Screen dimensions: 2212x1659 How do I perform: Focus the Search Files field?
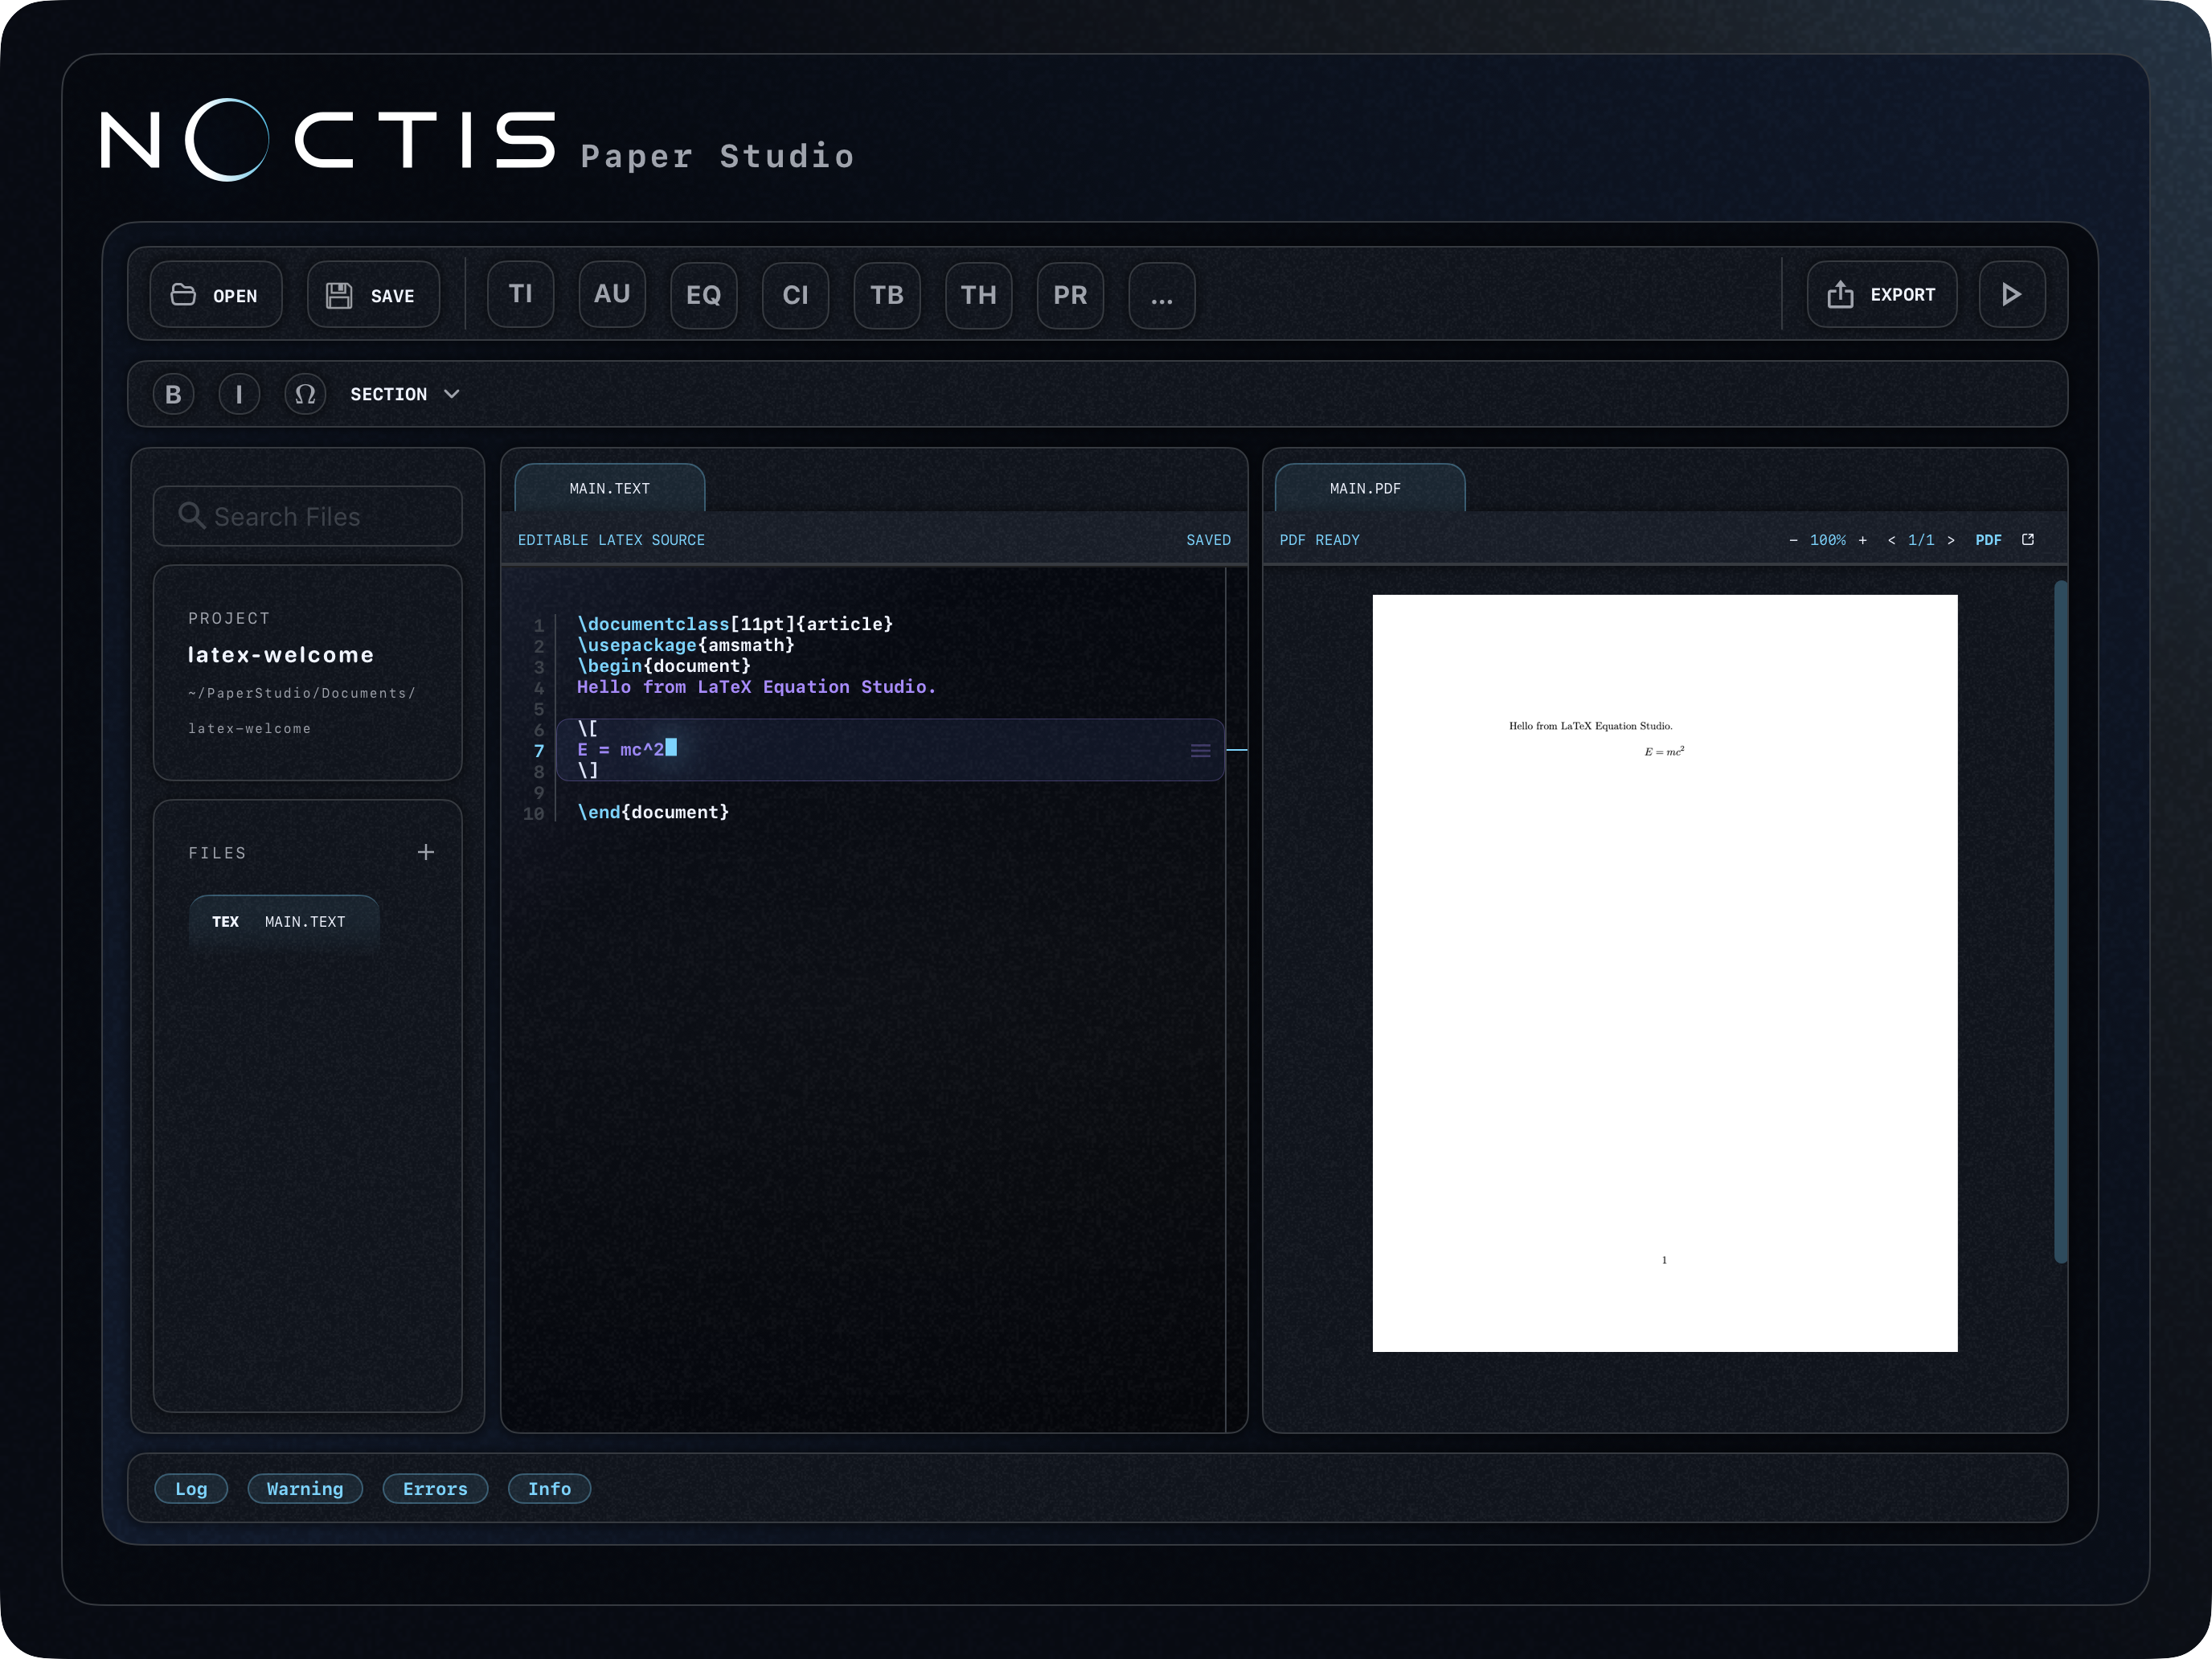[x=307, y=516]
